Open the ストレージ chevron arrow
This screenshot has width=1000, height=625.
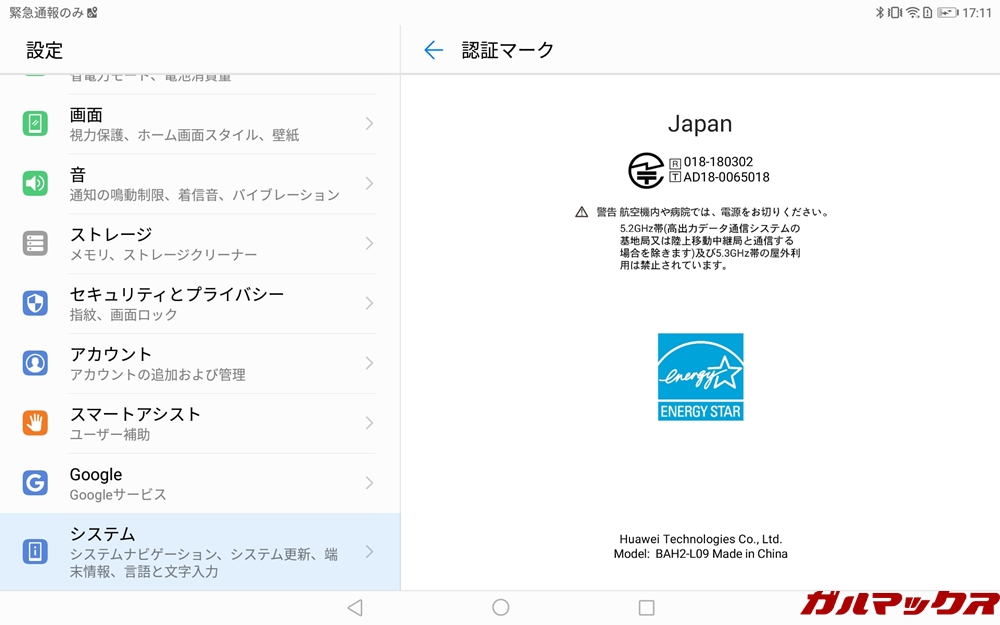(x=371, y=244)
